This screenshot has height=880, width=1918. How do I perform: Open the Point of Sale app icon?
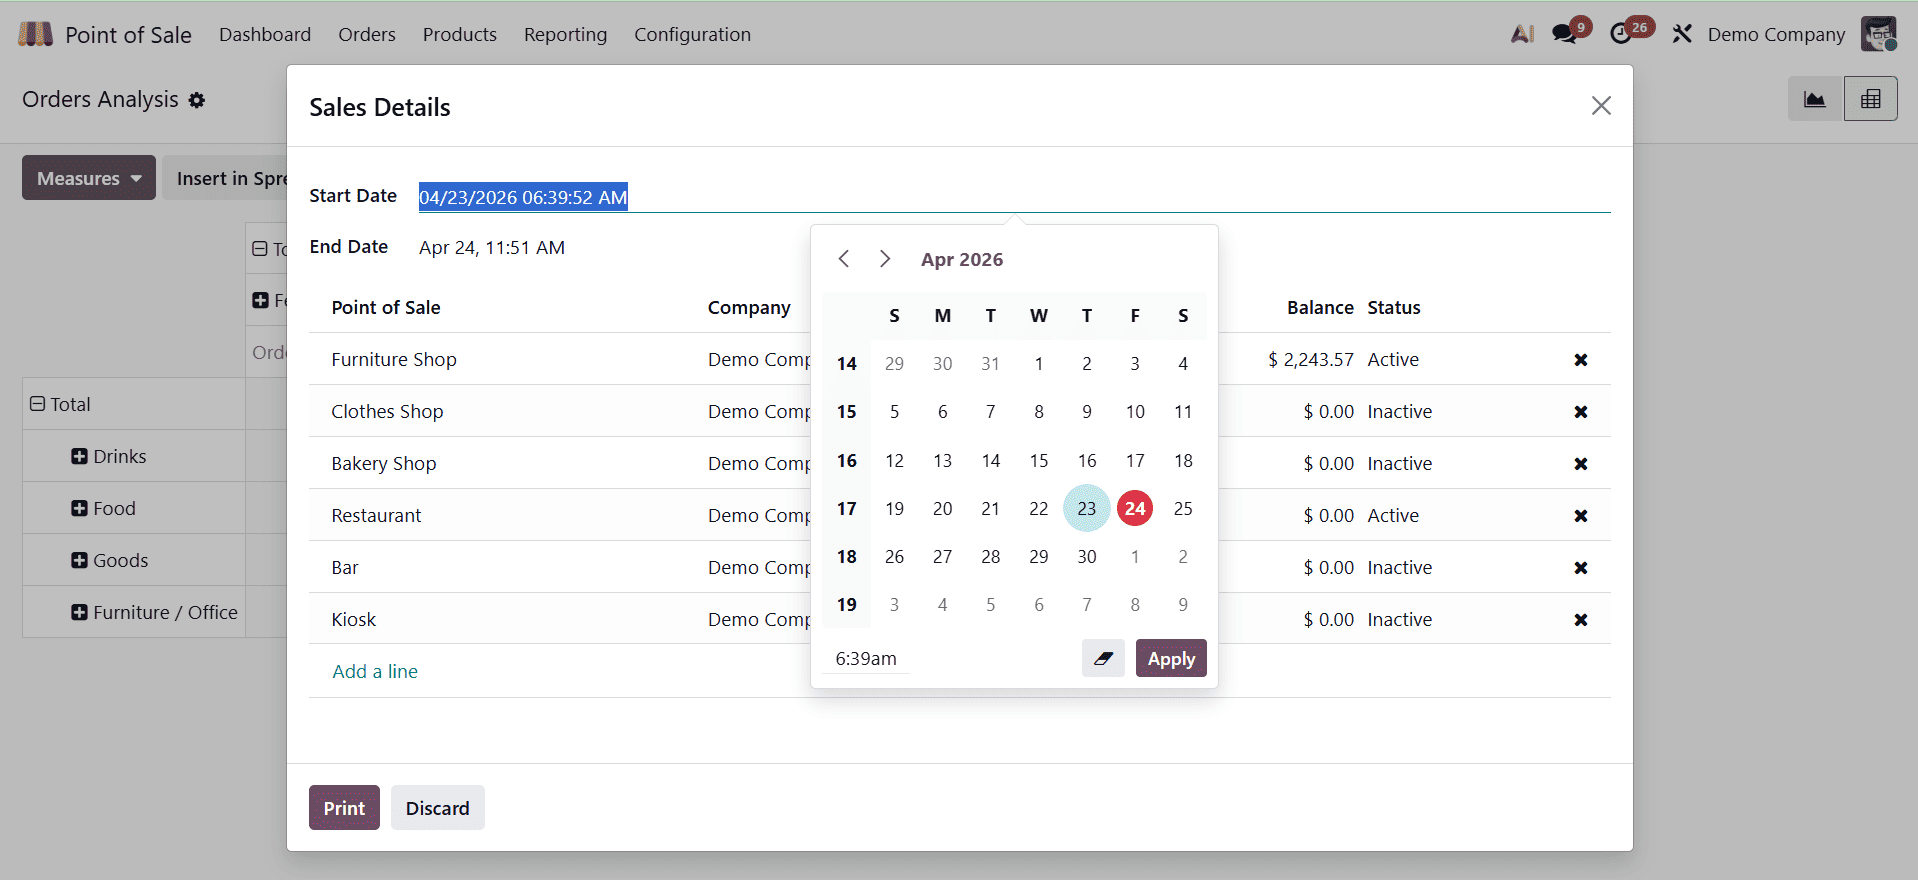point(35,34)
